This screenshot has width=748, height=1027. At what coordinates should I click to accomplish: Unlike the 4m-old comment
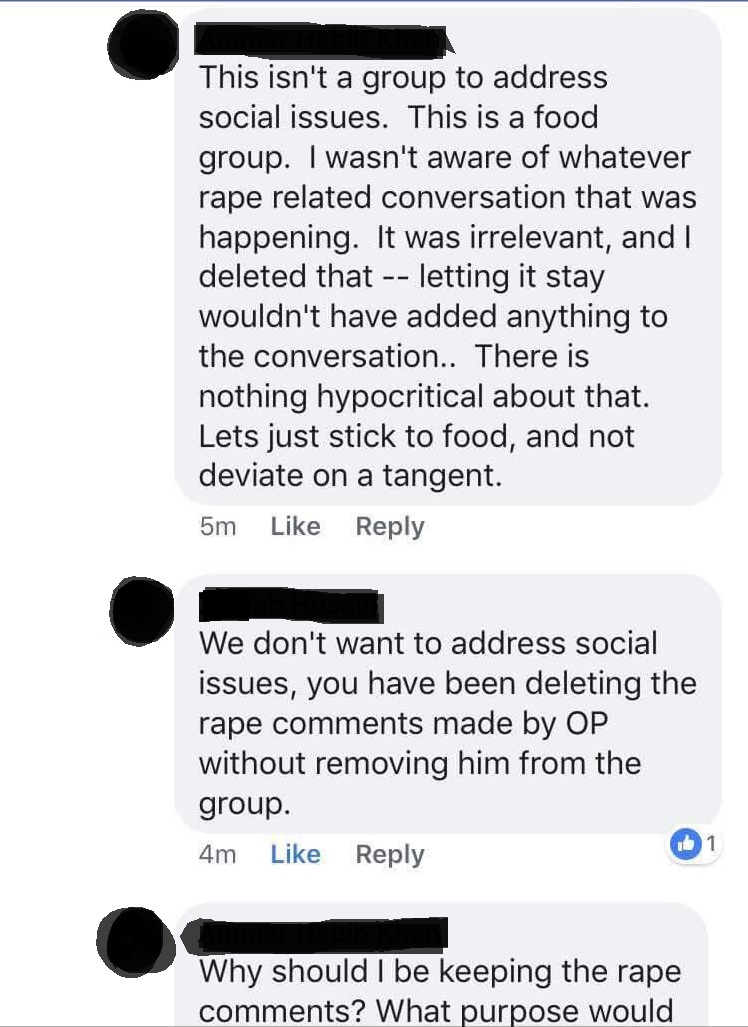[x=295, y=854]
